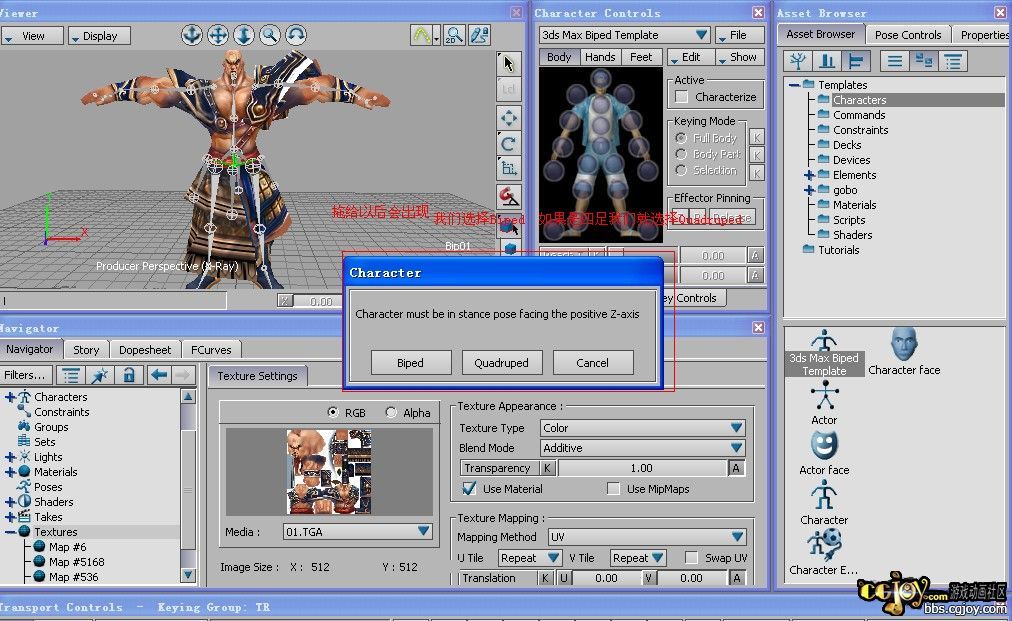Expand the Elements folder in Asset Browser
Viewport: 1012px width, 621px height.
pyautogui.click(x=809, y=175)
